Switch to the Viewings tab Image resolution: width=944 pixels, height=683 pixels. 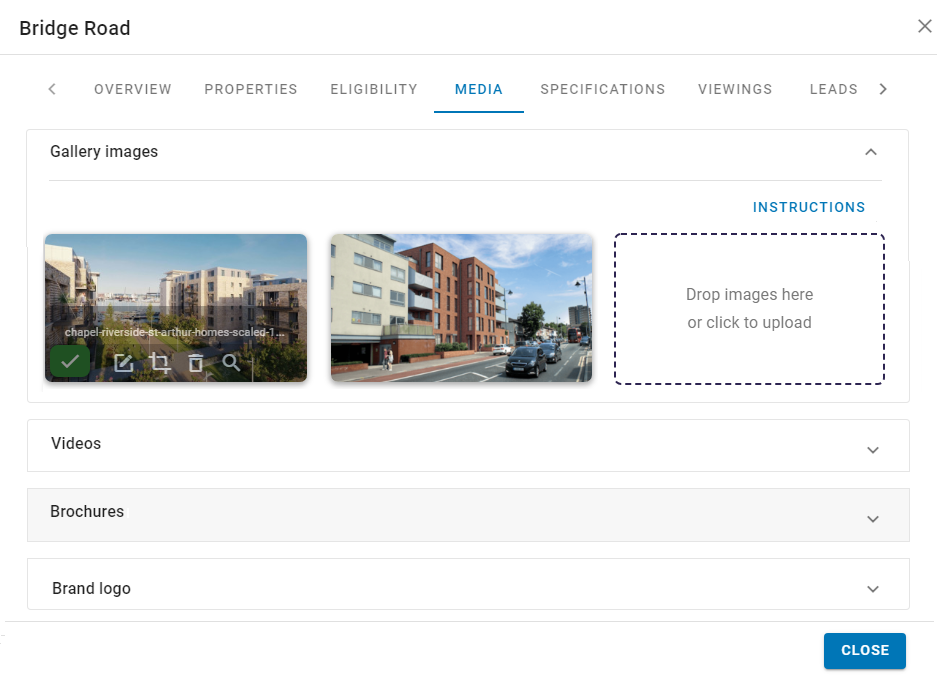click(x=735, y=89)
